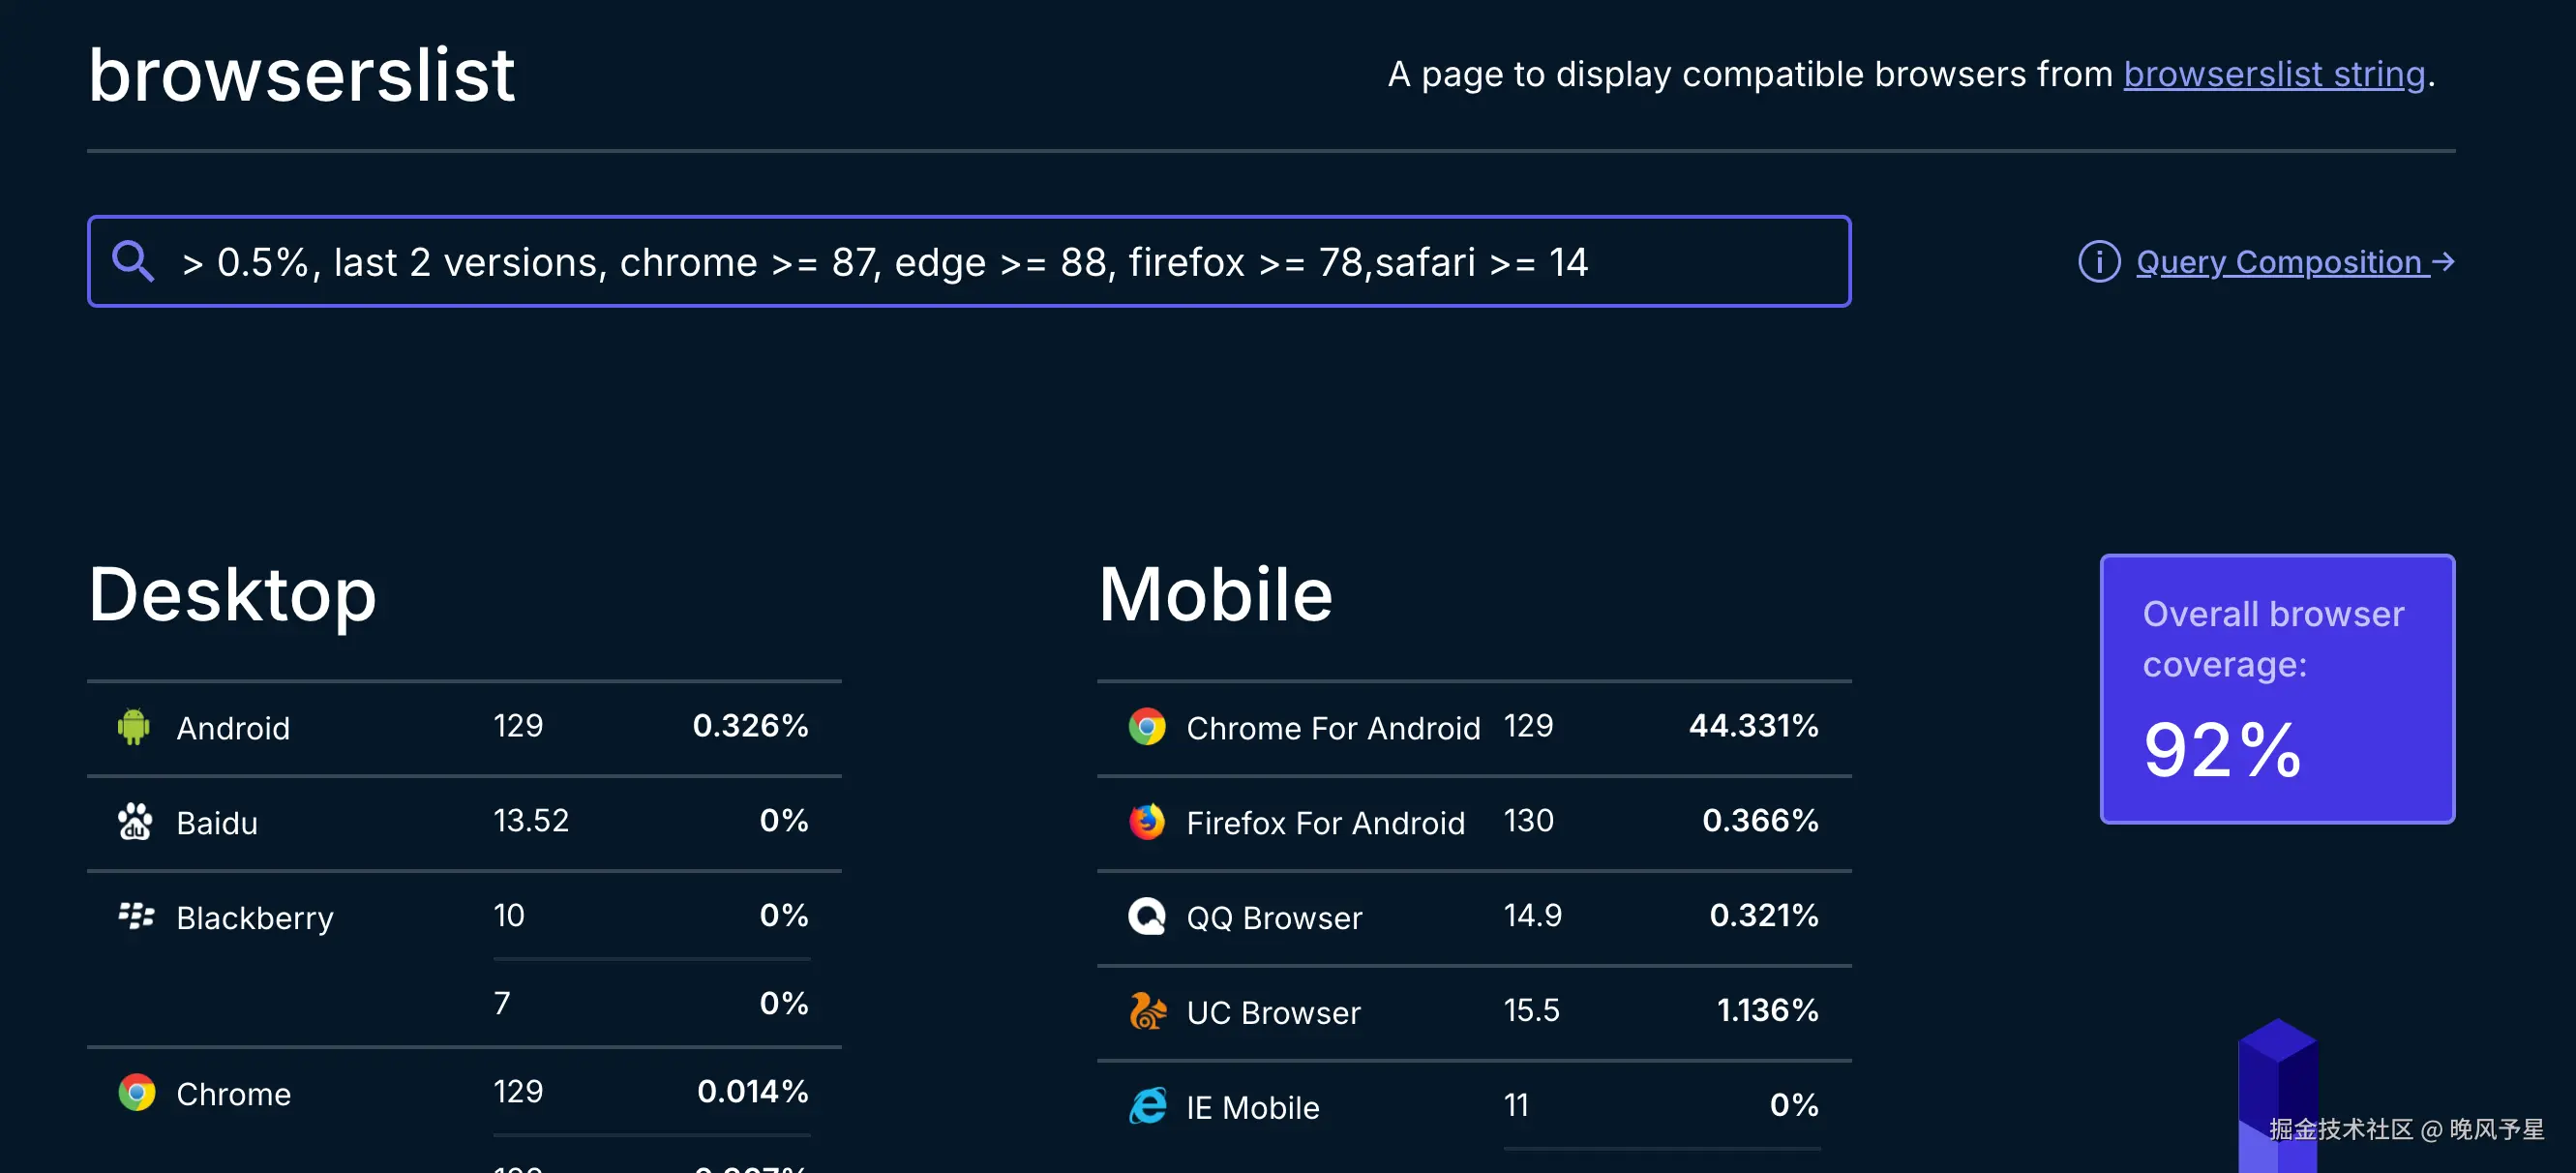Click the Blackberry logo icon

pos(136,916)
